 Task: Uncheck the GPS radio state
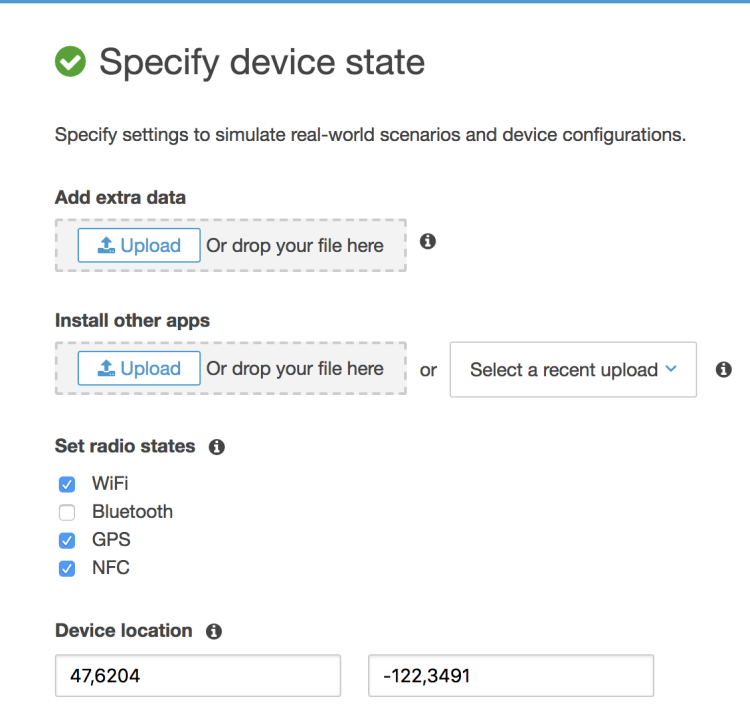(x=67, y=541)
